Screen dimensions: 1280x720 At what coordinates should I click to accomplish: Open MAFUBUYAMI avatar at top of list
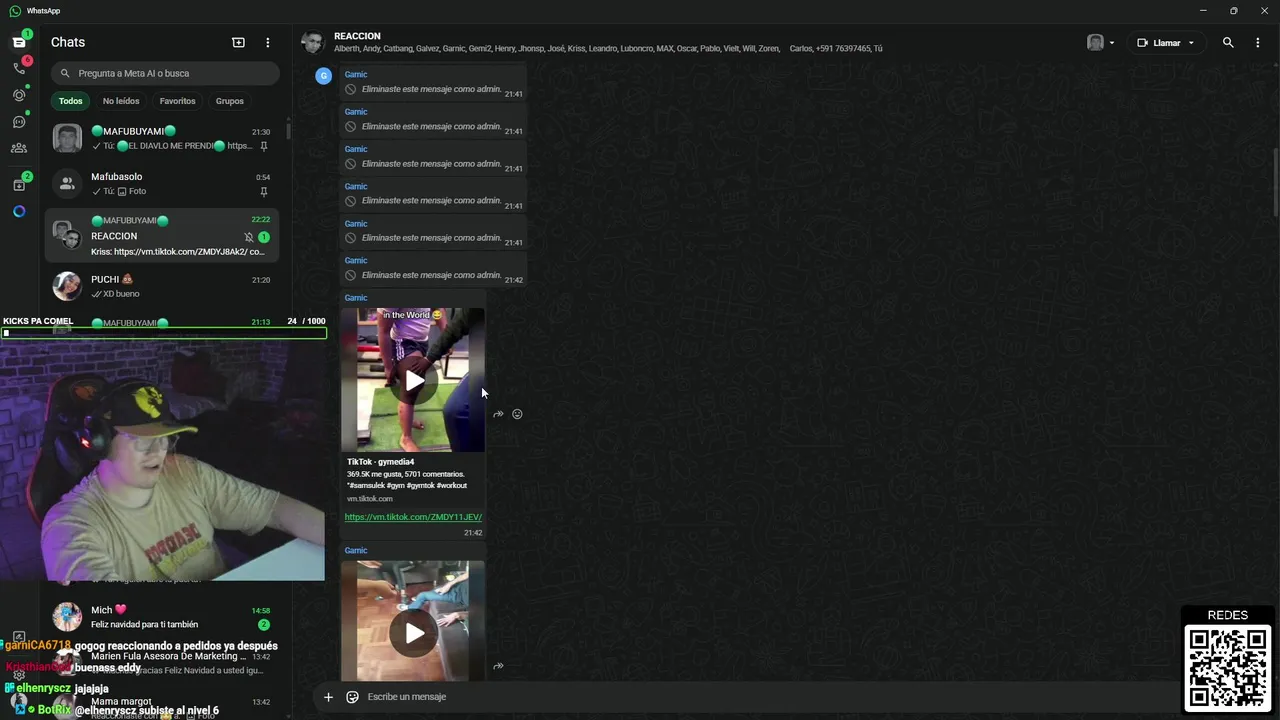pos(67,138)
